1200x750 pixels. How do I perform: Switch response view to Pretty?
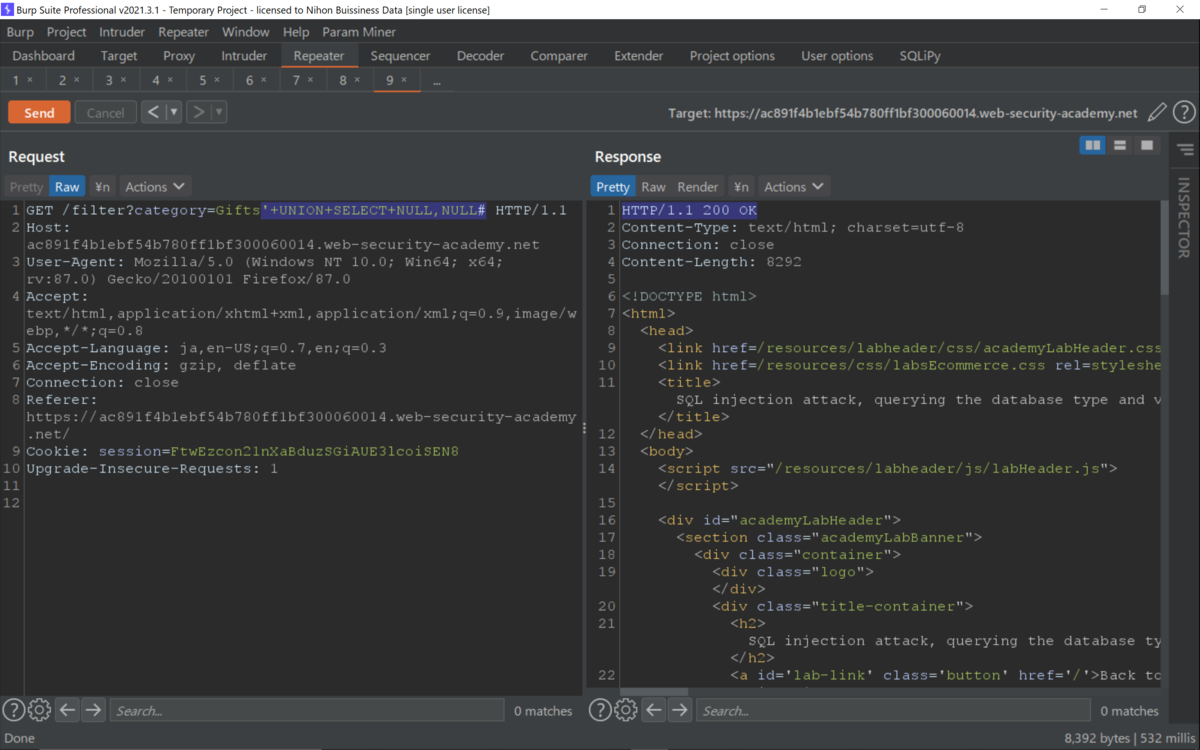[x=613, y=187]
